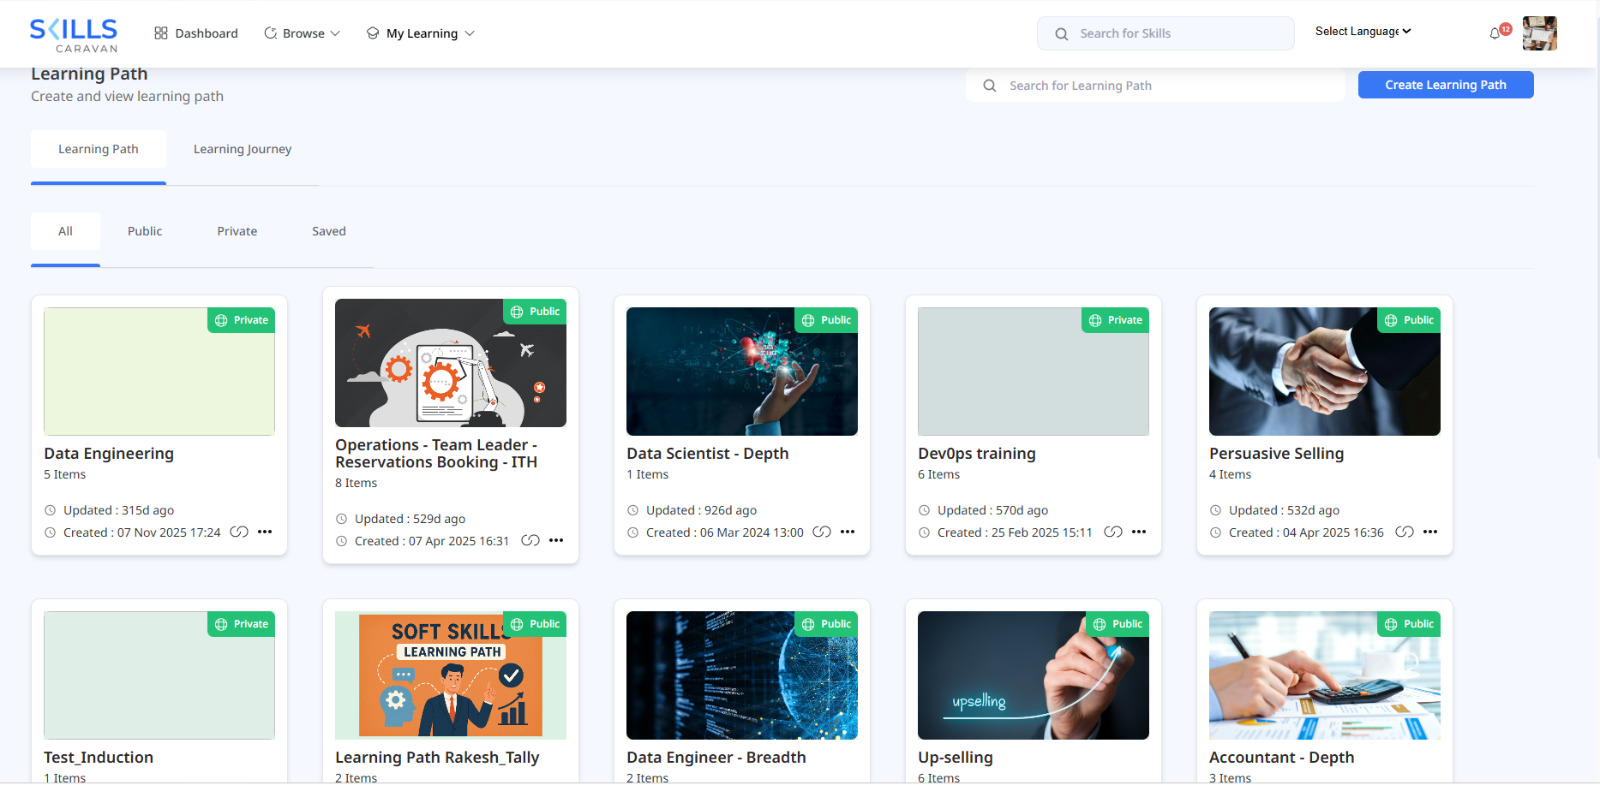Open Learning Path Rakesh_Tally title
The image size is (1600, 785).
click(437, 758)
